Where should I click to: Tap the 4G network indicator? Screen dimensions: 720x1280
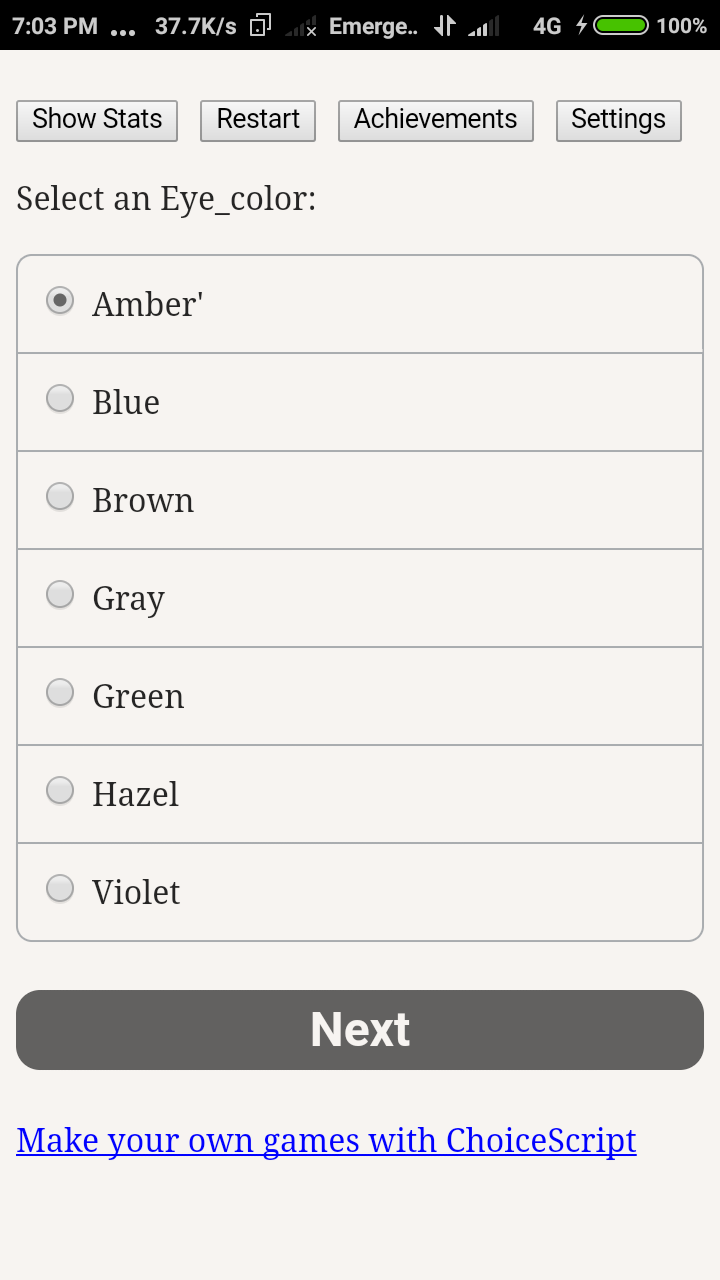click(x=547, y=26)
